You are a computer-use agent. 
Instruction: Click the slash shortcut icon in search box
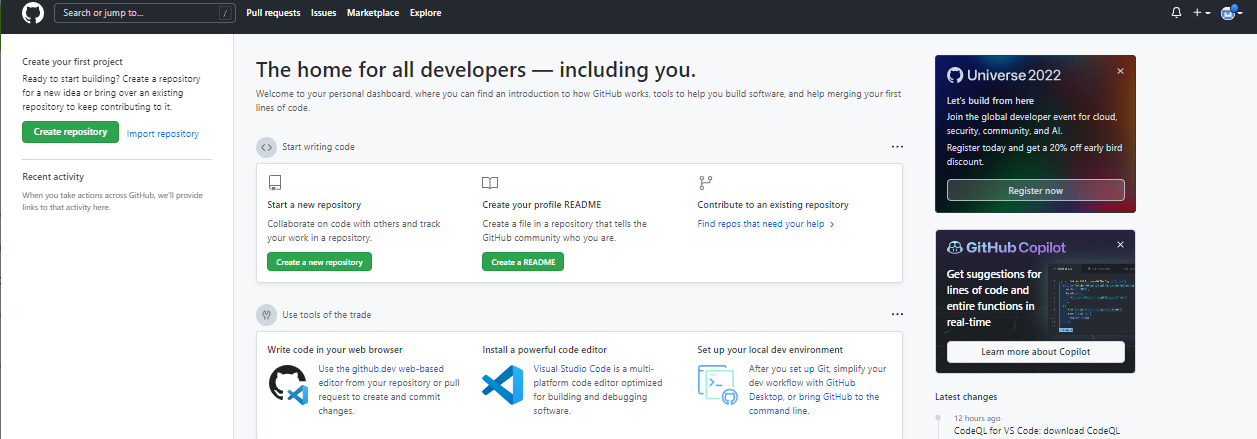(223, 13)
